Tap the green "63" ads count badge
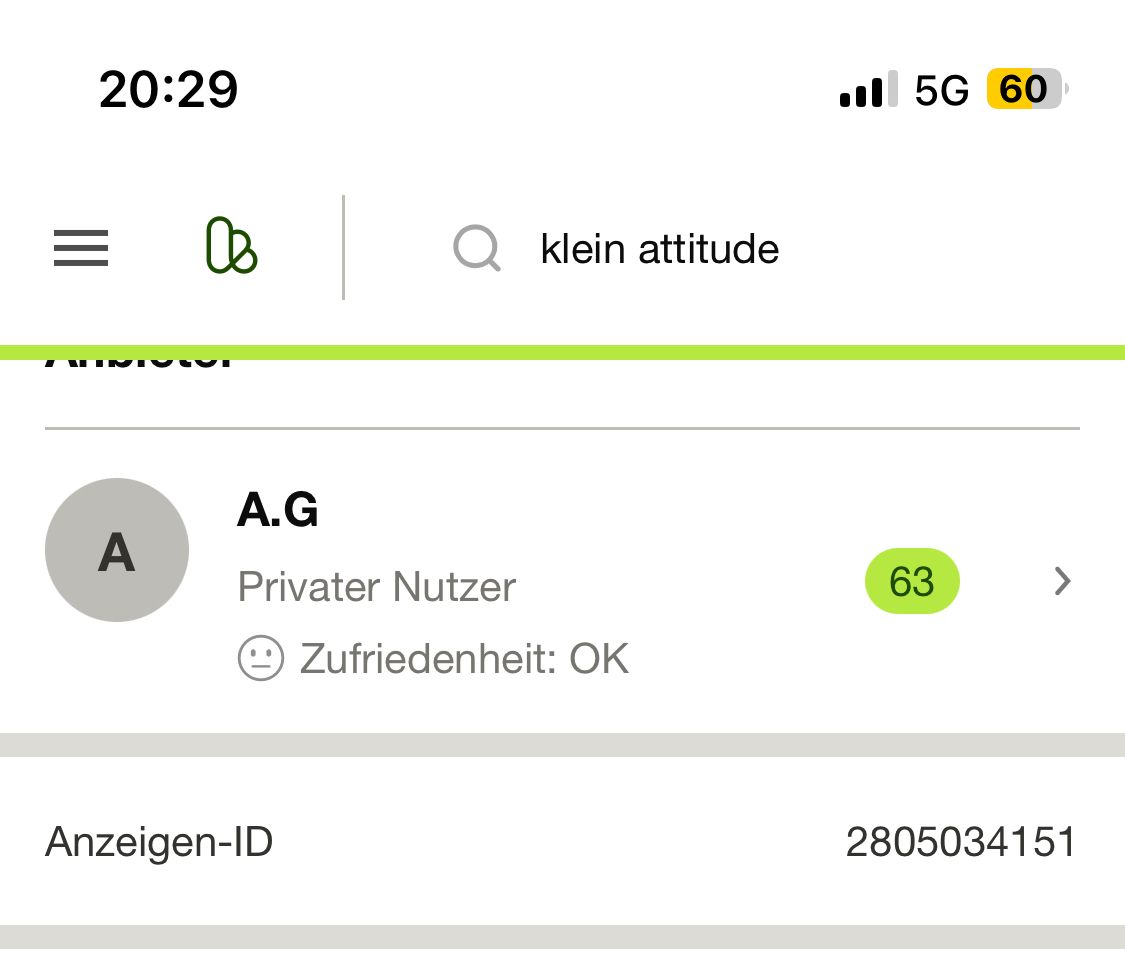This screenshot has height=958, width=1125. [912, 581]
